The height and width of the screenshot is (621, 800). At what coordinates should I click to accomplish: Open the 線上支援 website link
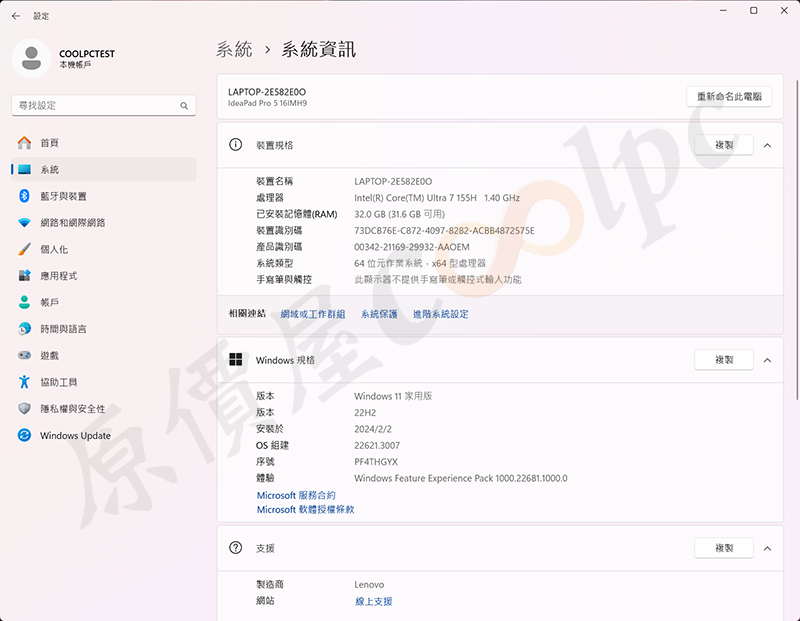click(x=373, y=601)
